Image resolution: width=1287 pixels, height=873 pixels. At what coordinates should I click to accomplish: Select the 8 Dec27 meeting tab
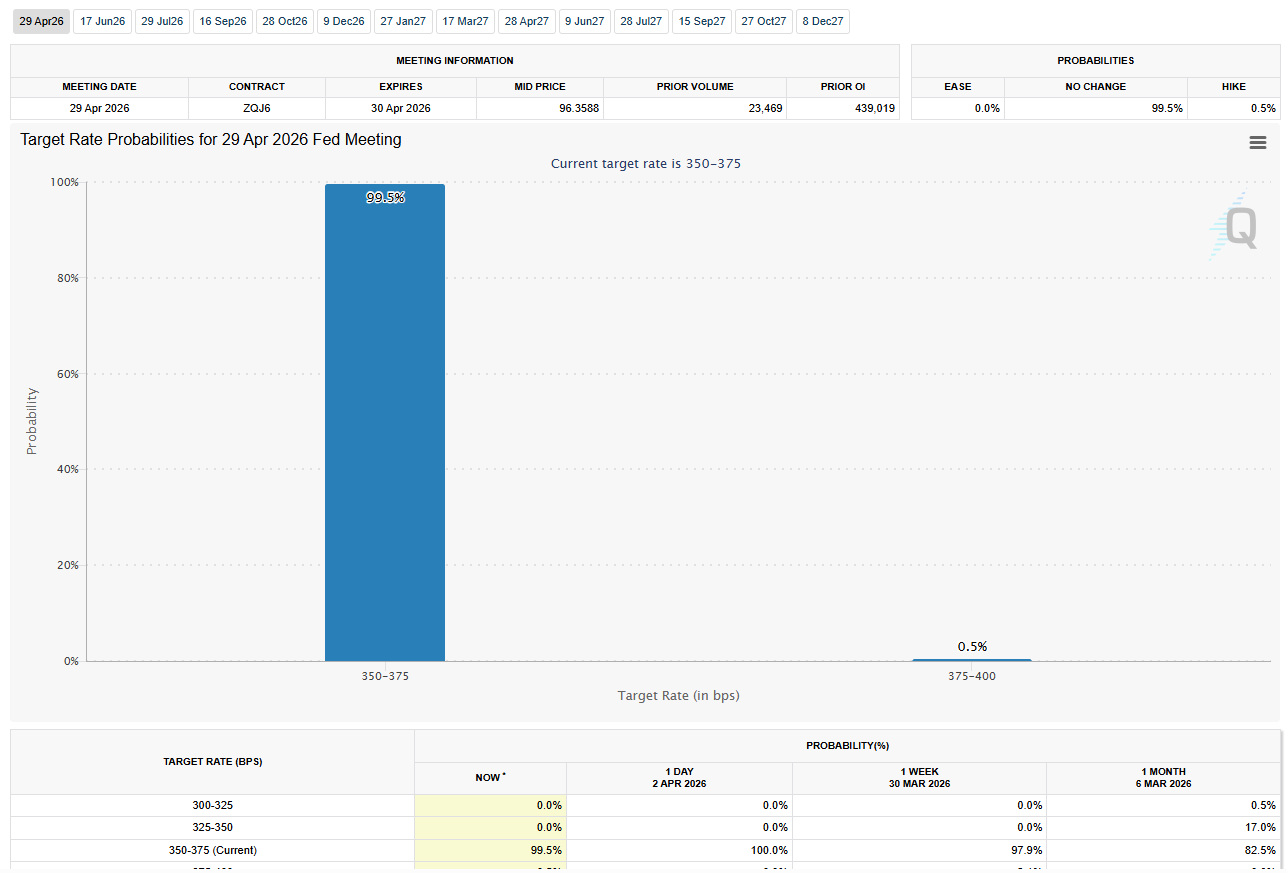pos(822,21)
